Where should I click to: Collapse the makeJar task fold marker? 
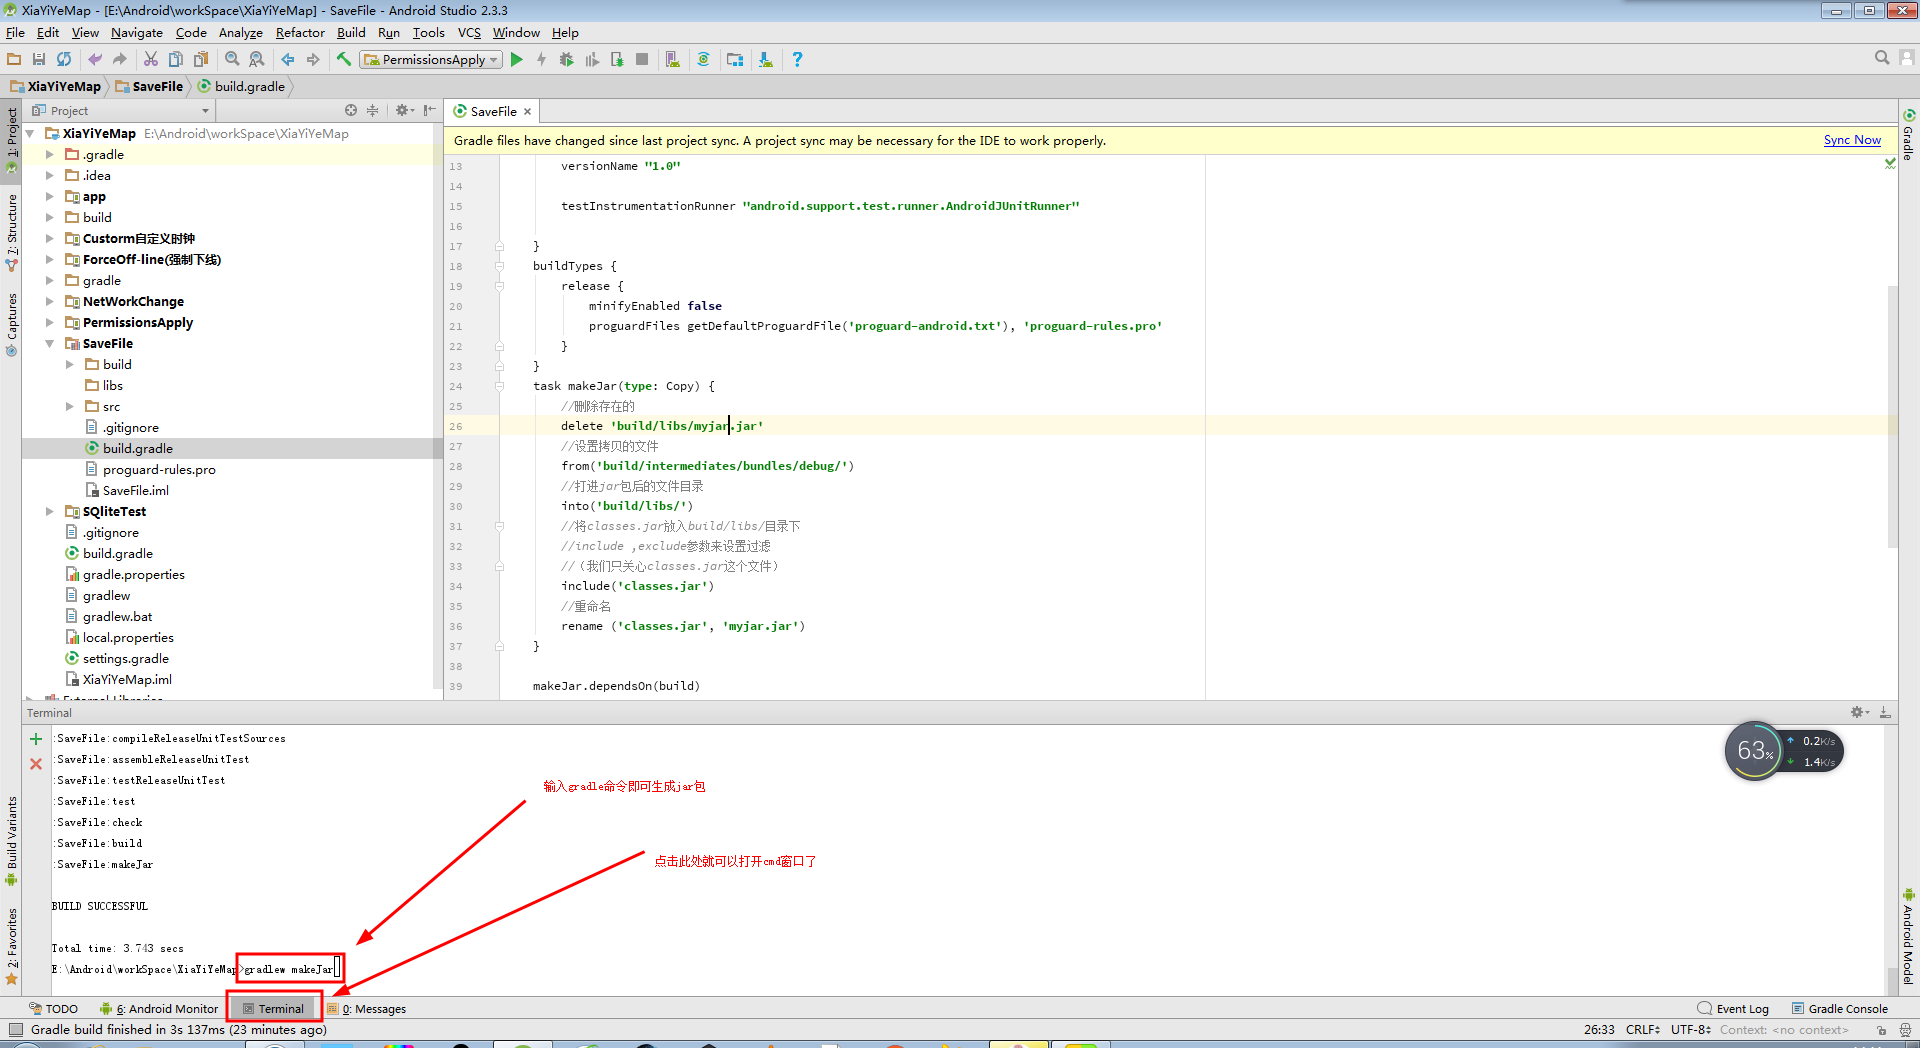click(x=499, y=386)
